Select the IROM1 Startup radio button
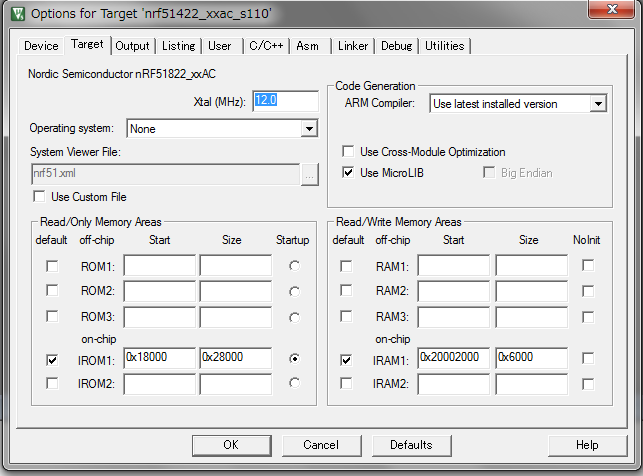 tap(294, 359)
